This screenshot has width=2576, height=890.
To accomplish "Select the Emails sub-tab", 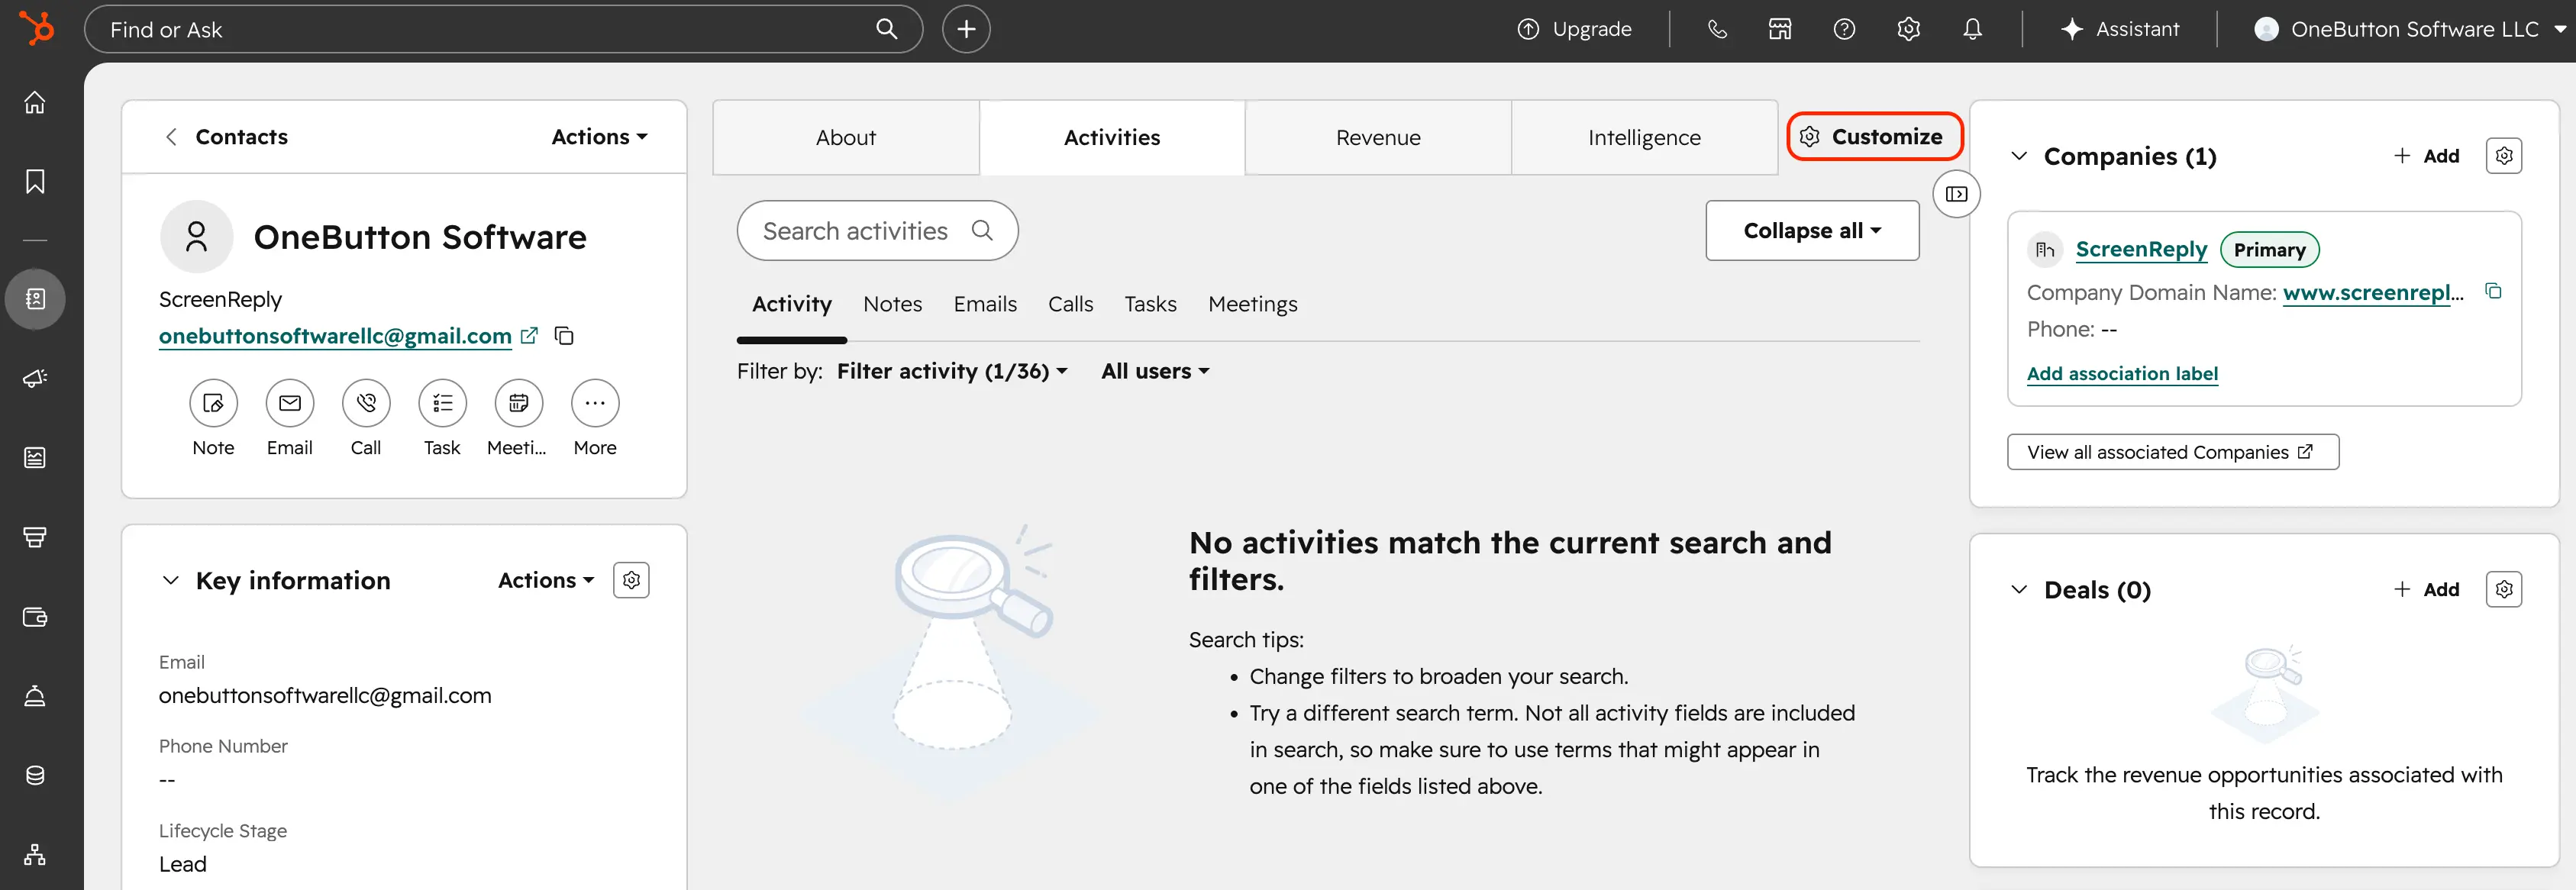I will tap(985, 304).
